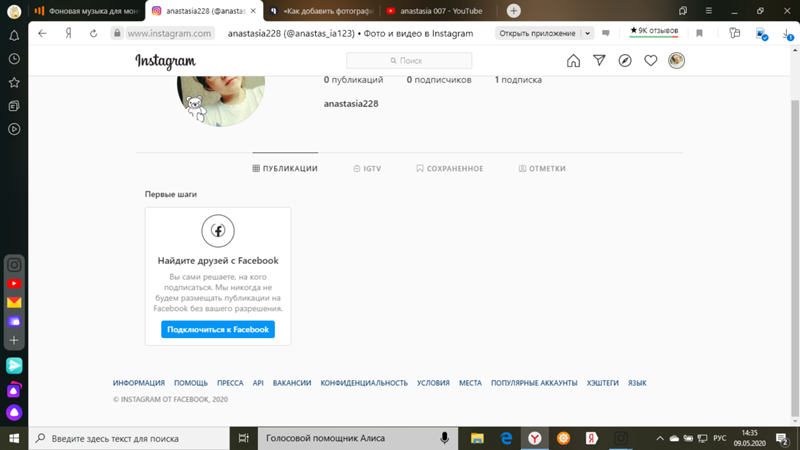The height and width of the screenshot is (450, 800).
Task: Open favorites star icon in sidebar
Action: point(14,83)
